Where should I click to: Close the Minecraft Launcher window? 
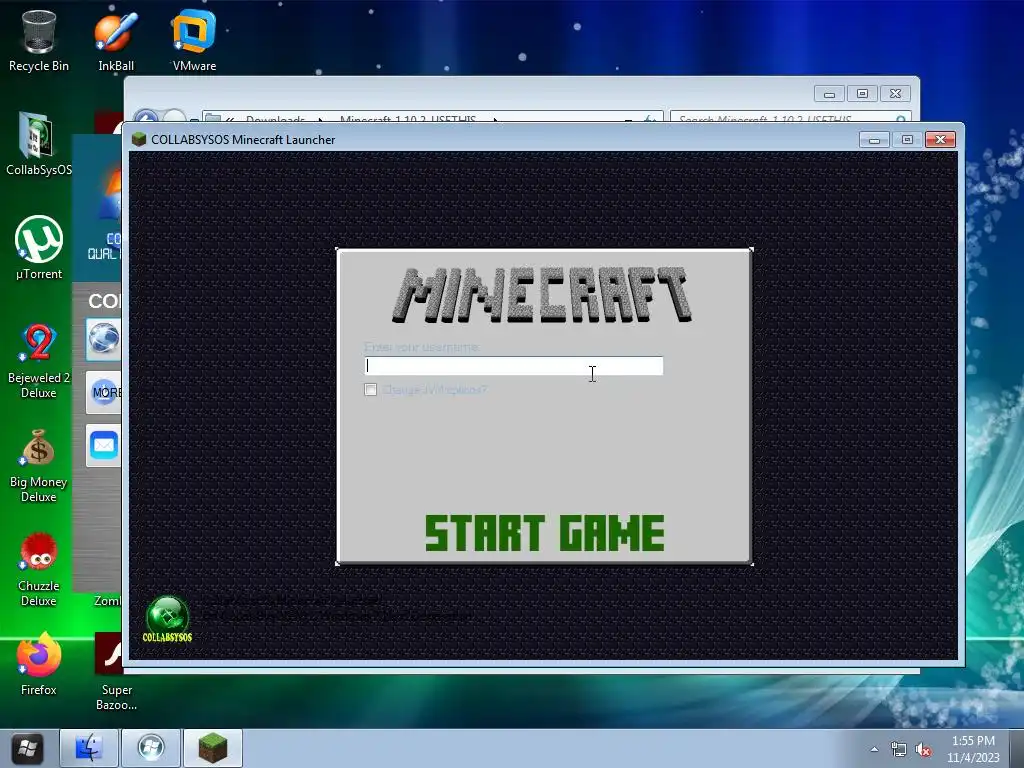point(940,140)
